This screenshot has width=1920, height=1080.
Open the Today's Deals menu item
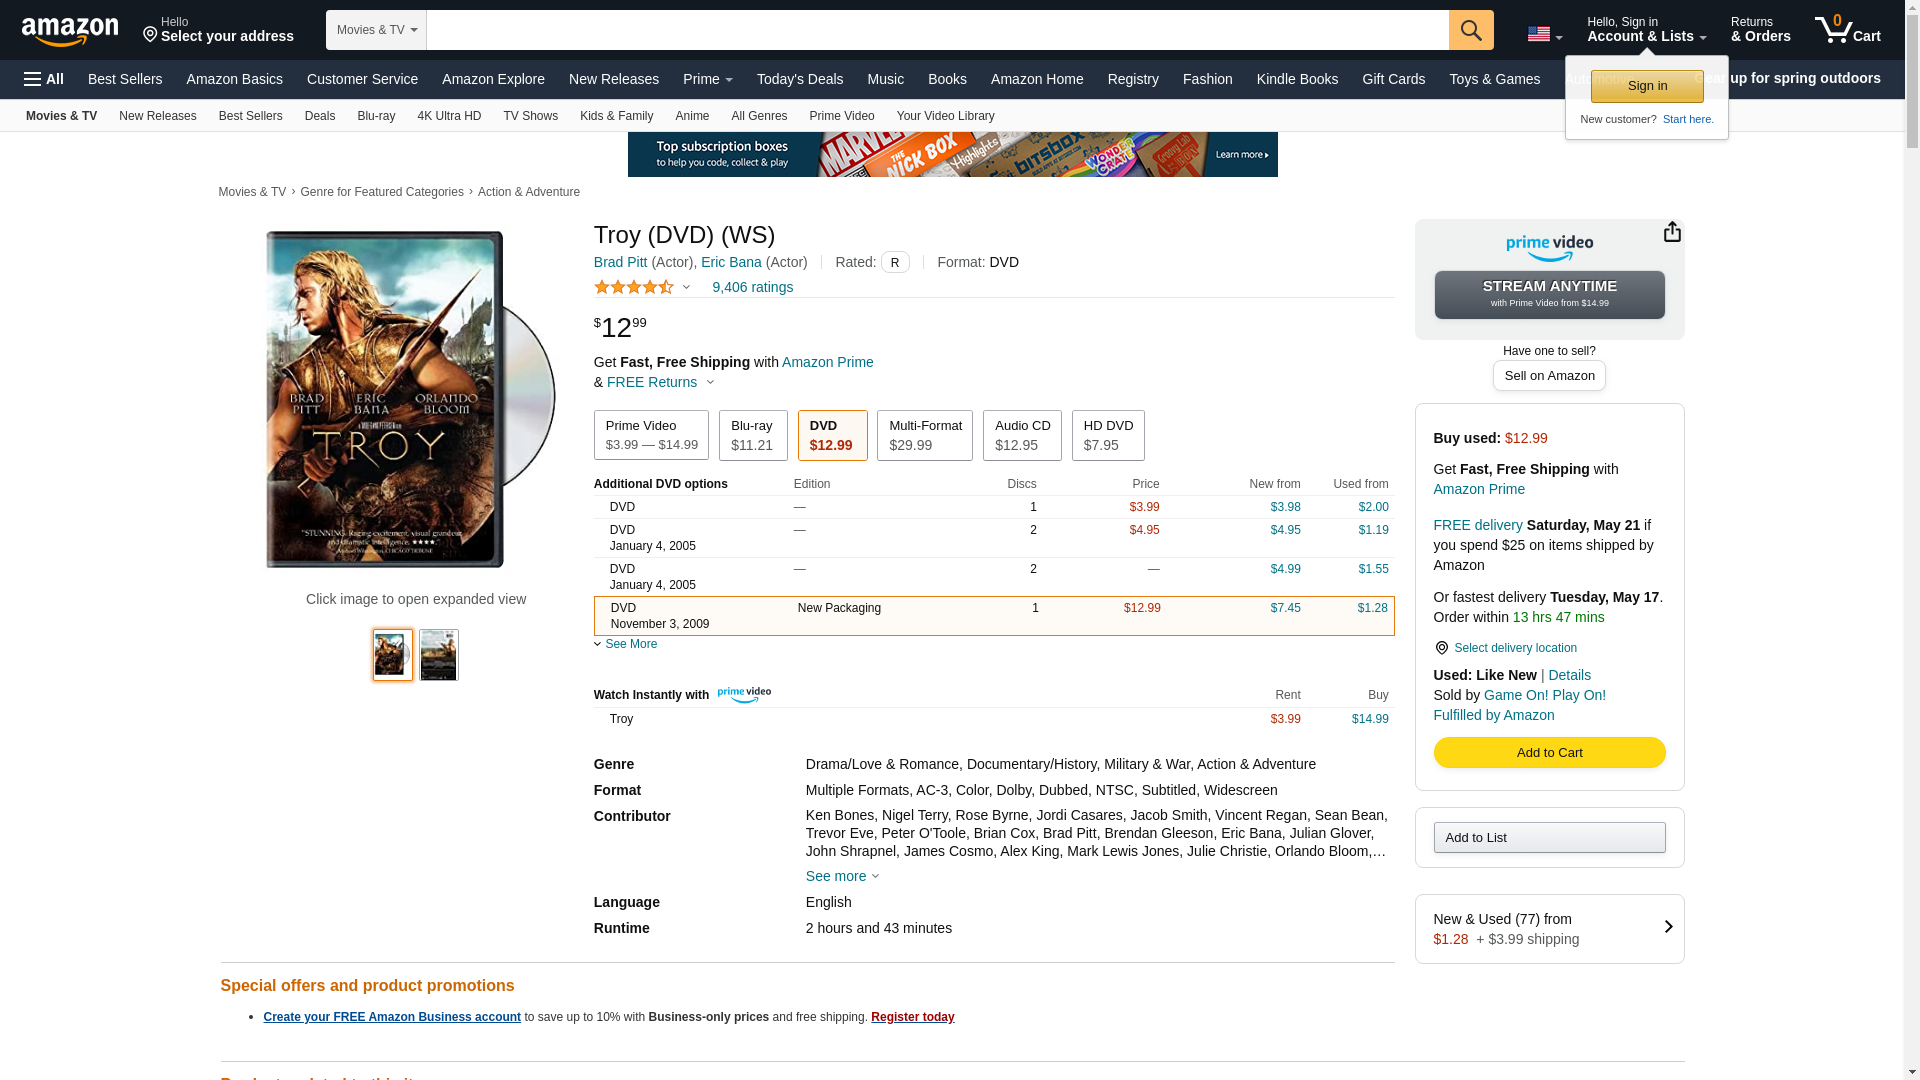(799, 79)
